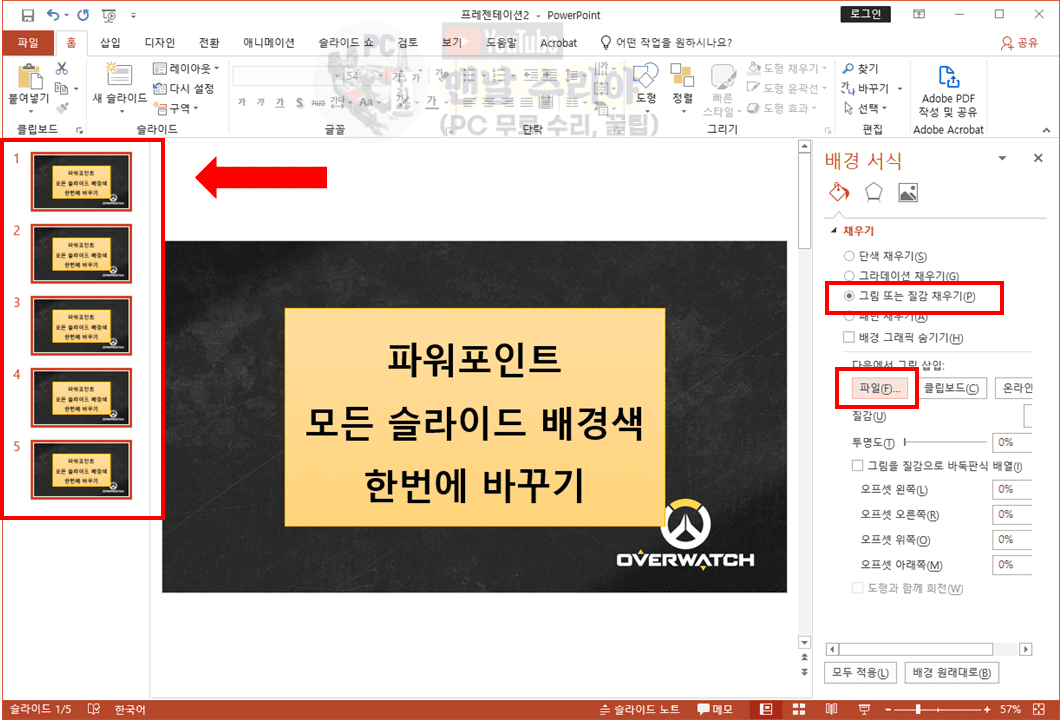Select Solid fill radio button
The image size is (1060, 720).
pos(849,256)
